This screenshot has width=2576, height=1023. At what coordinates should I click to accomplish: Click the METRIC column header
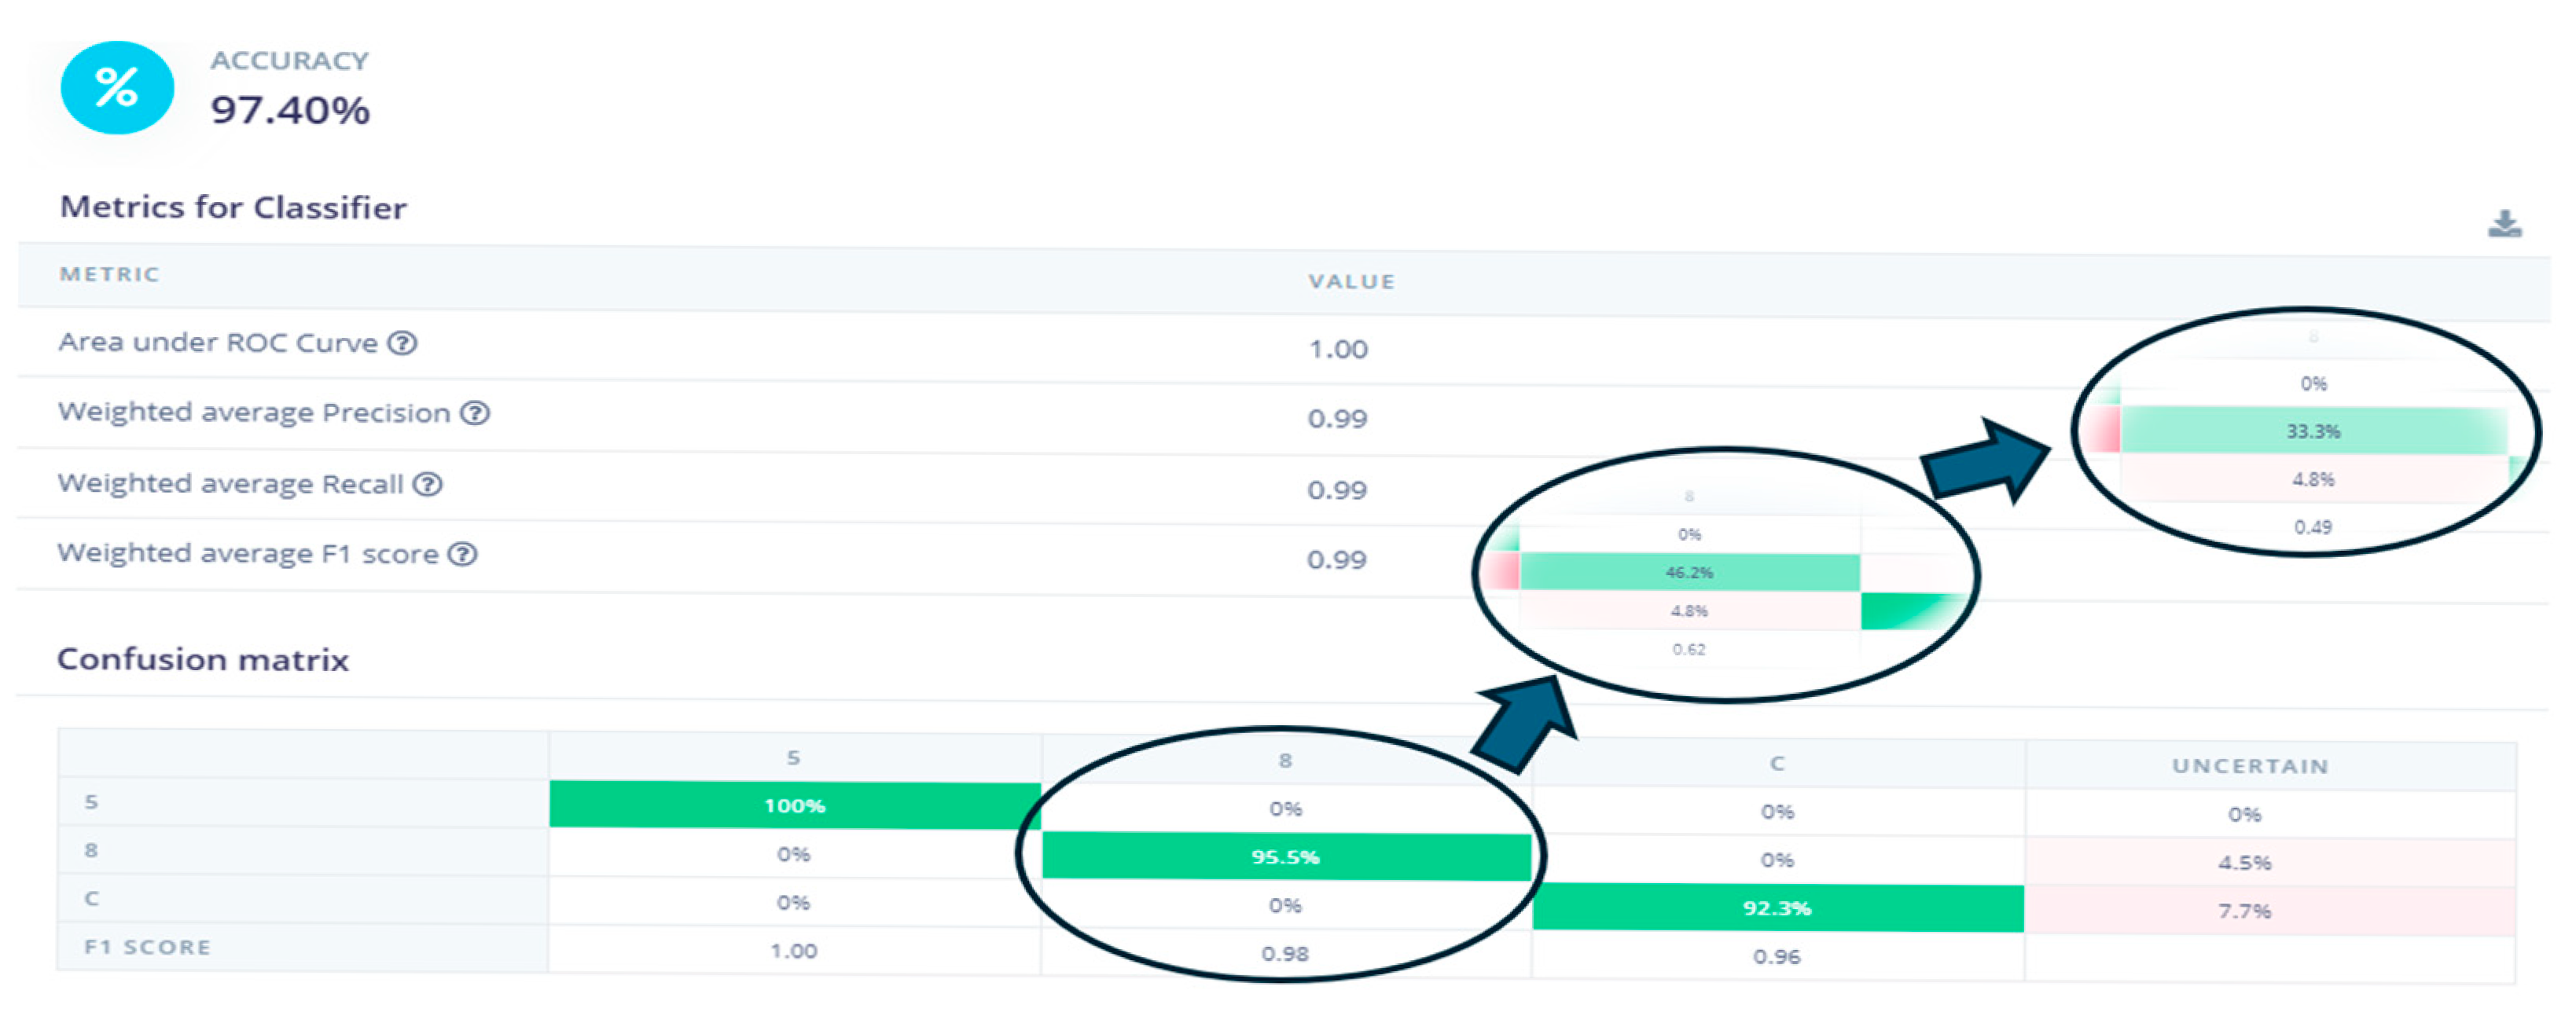pos(109,274)
